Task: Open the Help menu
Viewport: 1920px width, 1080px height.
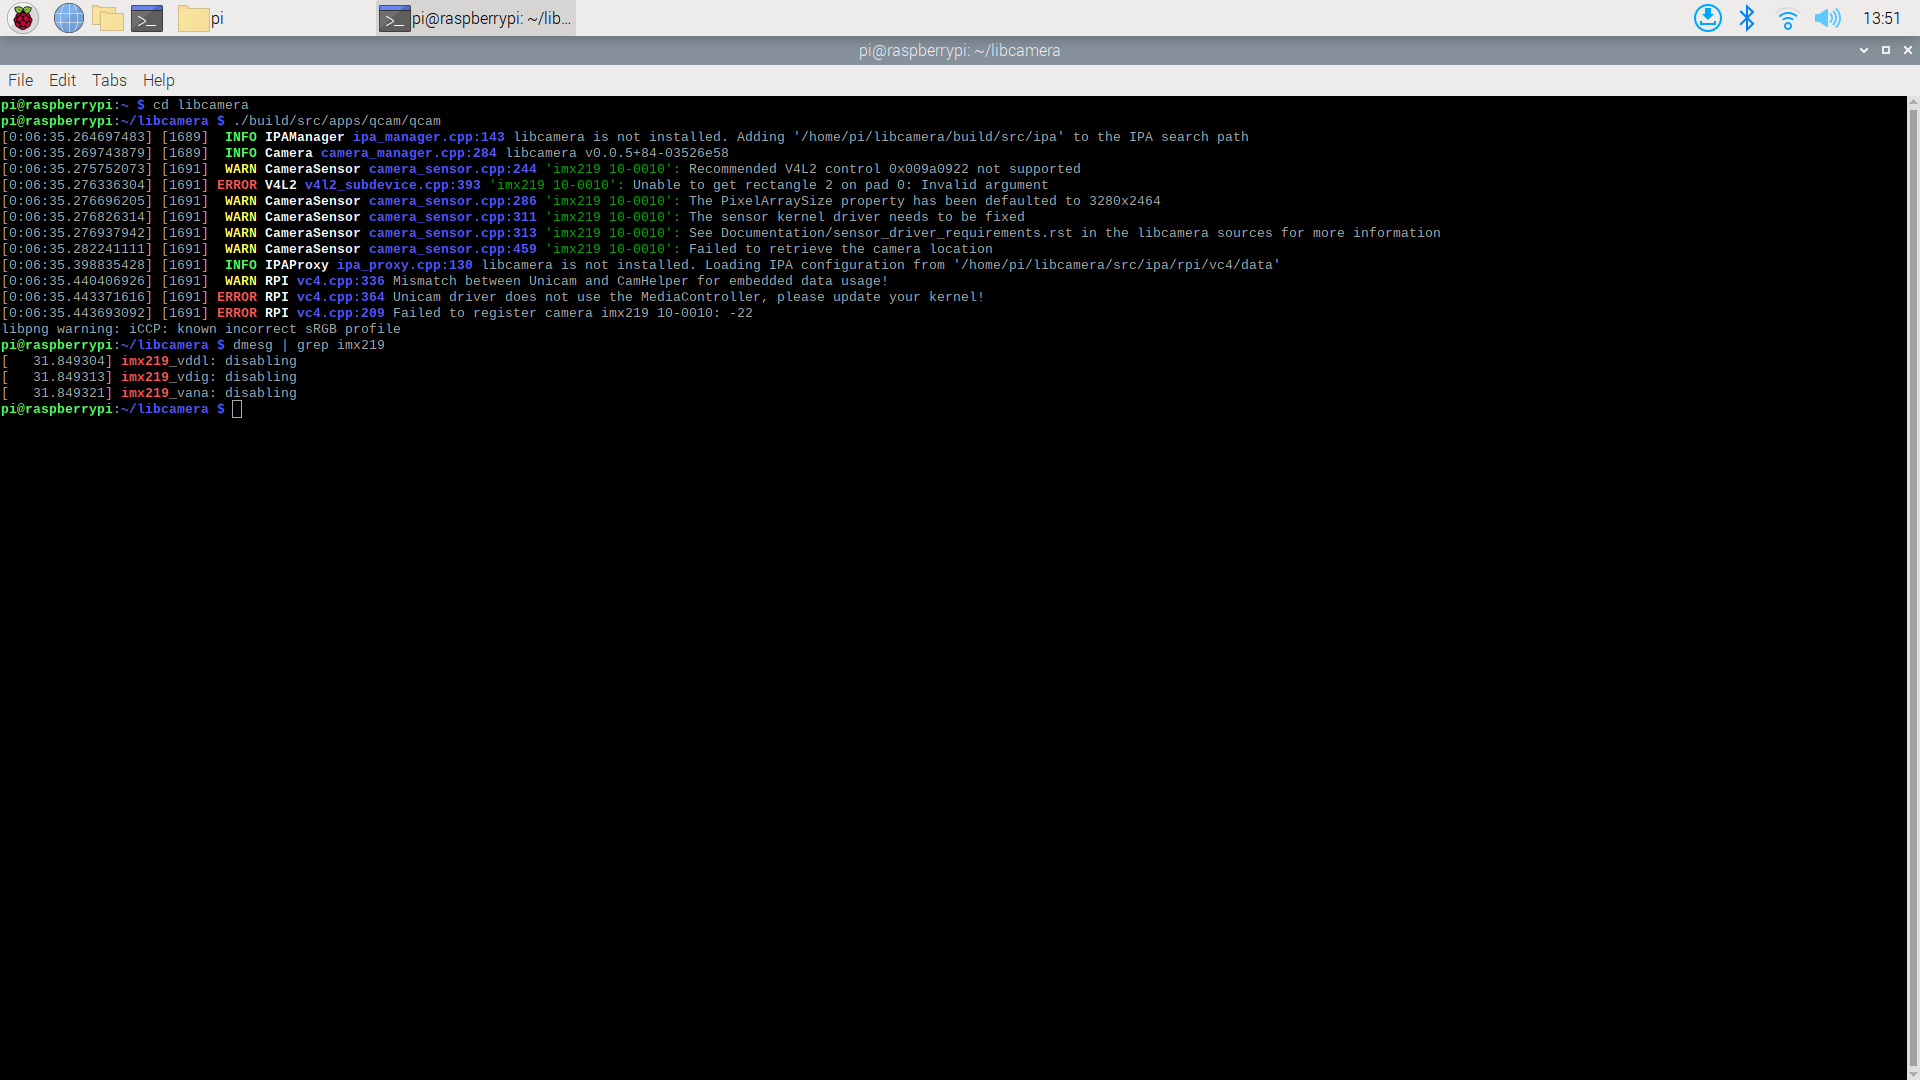Action: [158, 80]
